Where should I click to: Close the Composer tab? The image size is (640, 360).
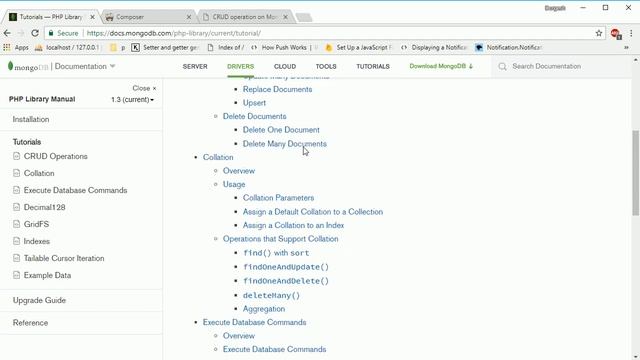click(189, 17)
